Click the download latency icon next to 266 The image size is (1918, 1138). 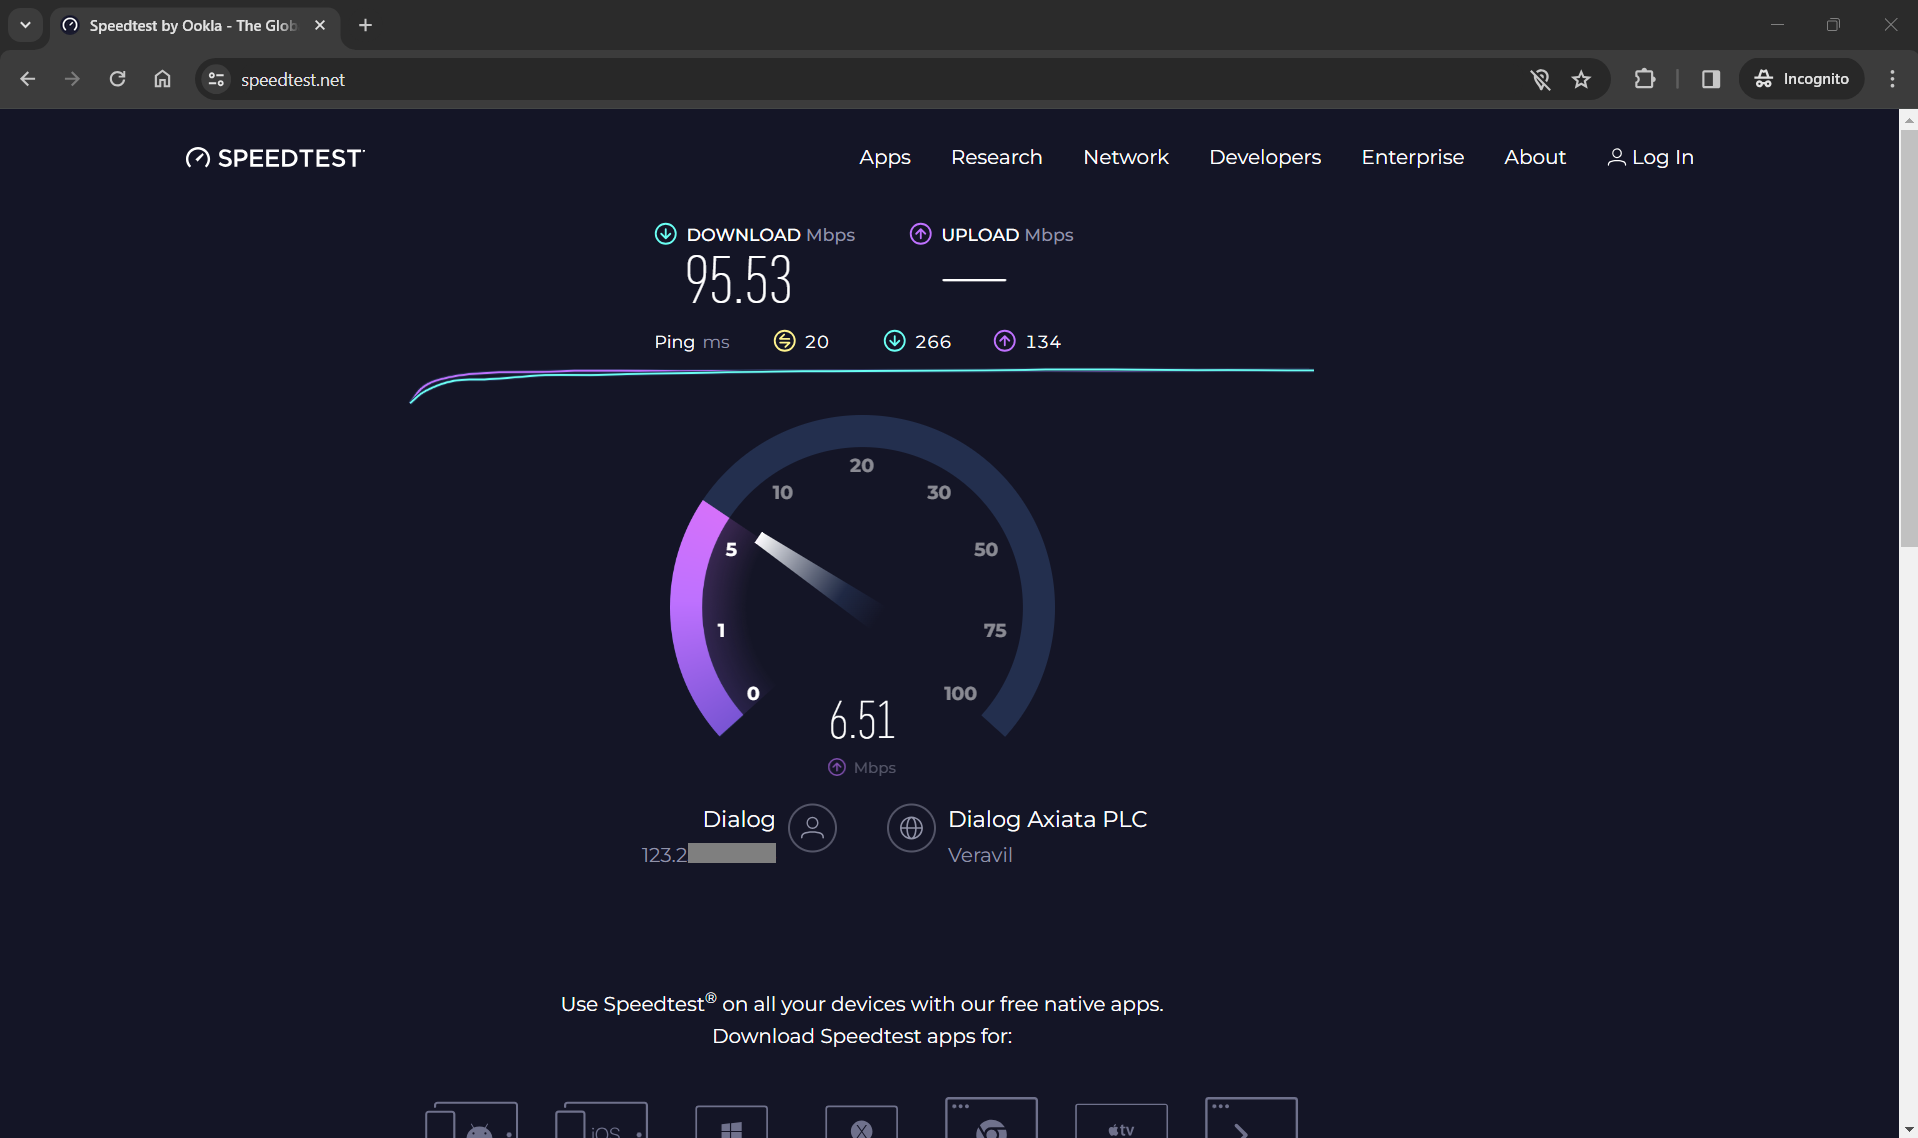(894, 341)
